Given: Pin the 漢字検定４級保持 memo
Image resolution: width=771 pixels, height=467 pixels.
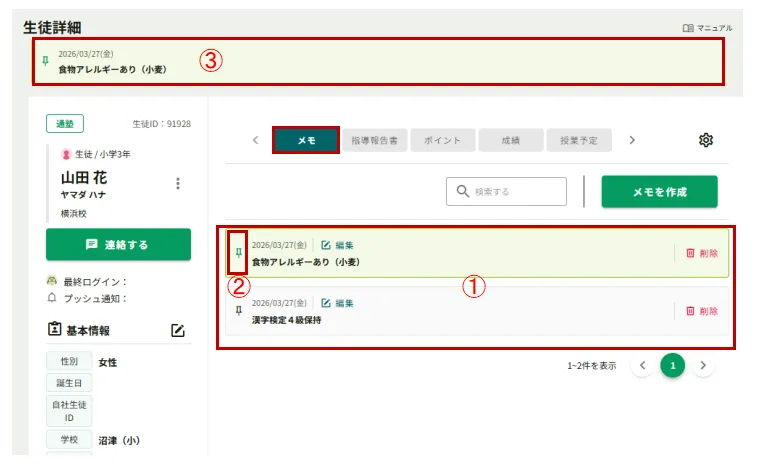Looking at the screenshot, I should pyautogui.click(x=238, y=311).
